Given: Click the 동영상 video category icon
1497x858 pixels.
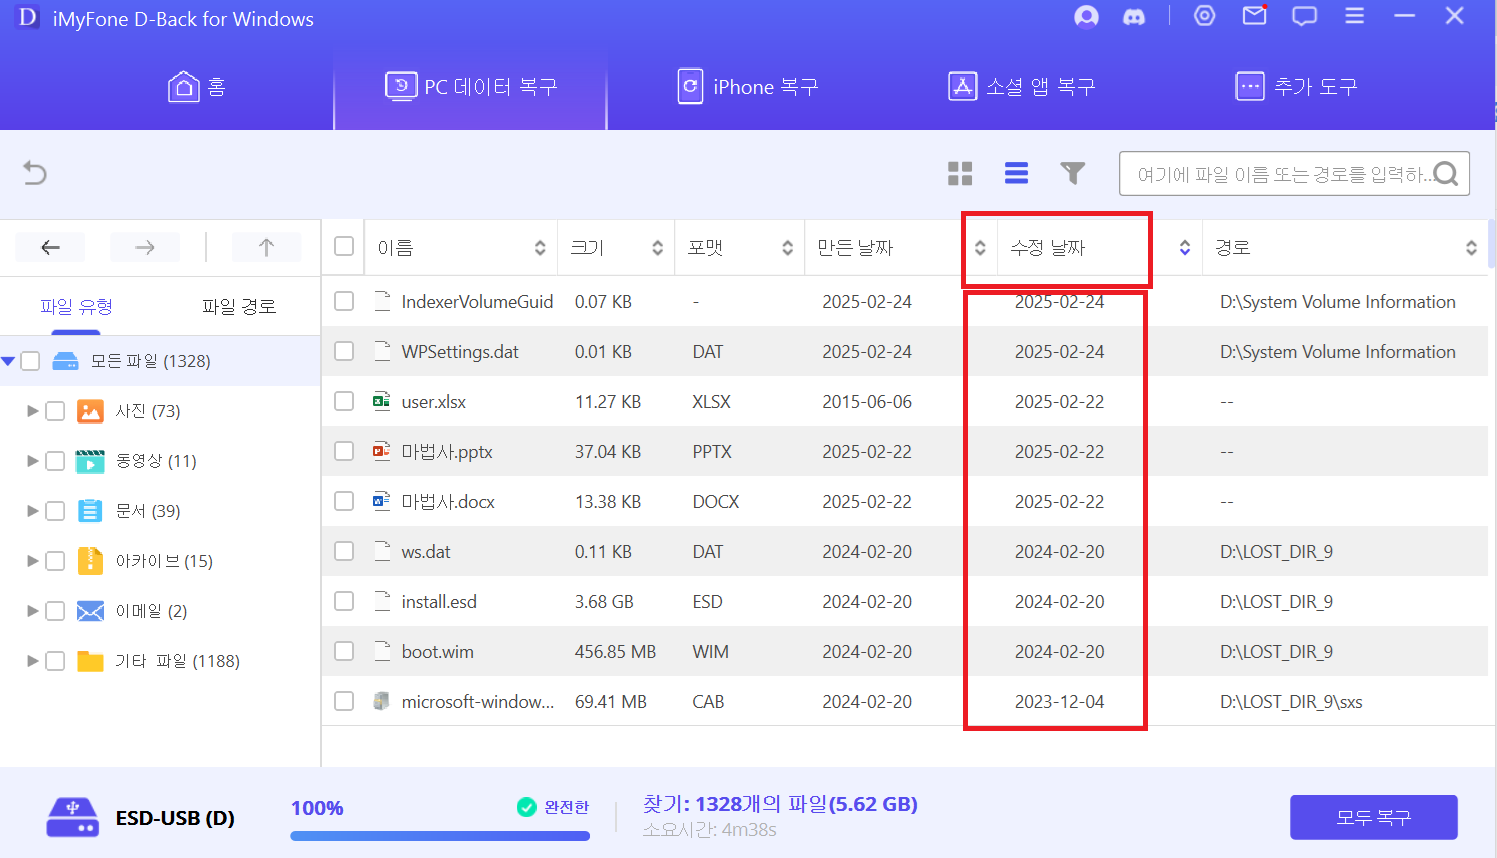Looking at the screenshot, I should pos(90,461).
